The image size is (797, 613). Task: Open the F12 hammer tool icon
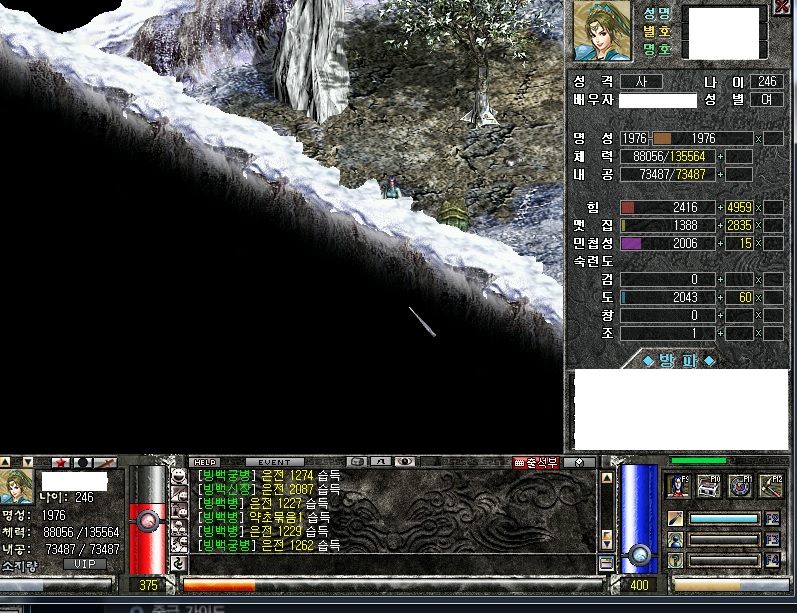click(771, 486)
